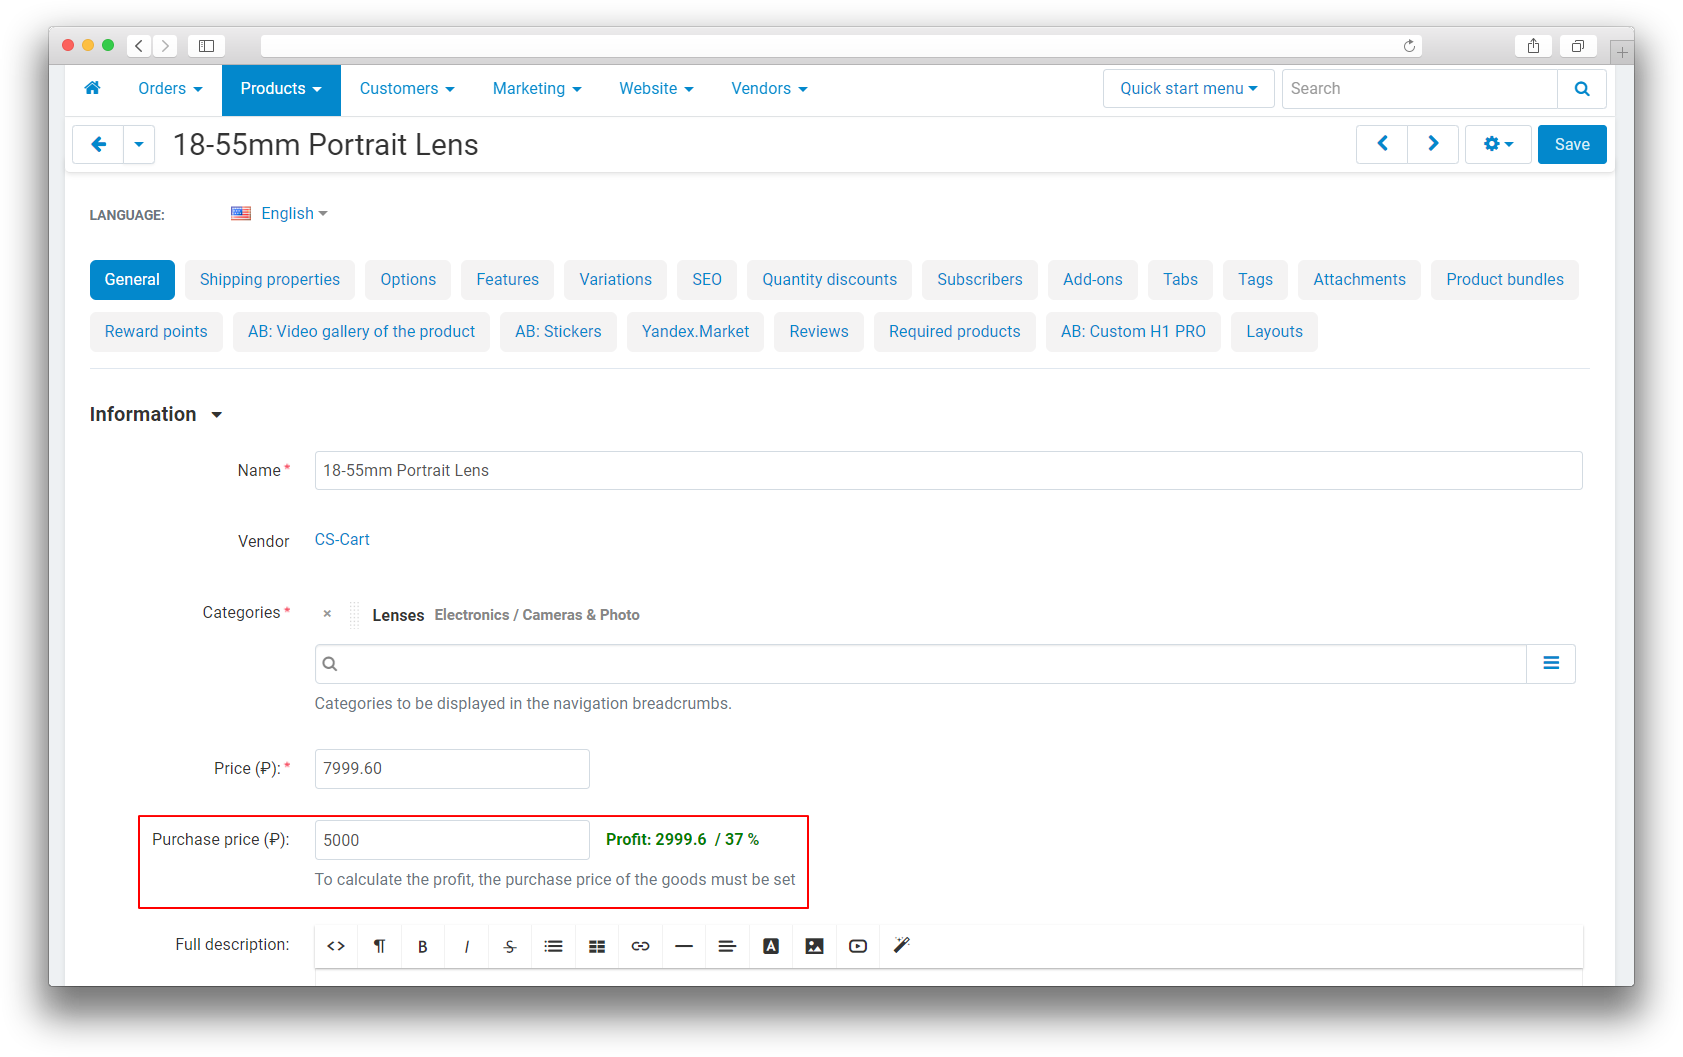Open the Quick start menu dropdown
This screenshot has width=1683, height=1057.
pyautogui.click(x=1188, y=89)
